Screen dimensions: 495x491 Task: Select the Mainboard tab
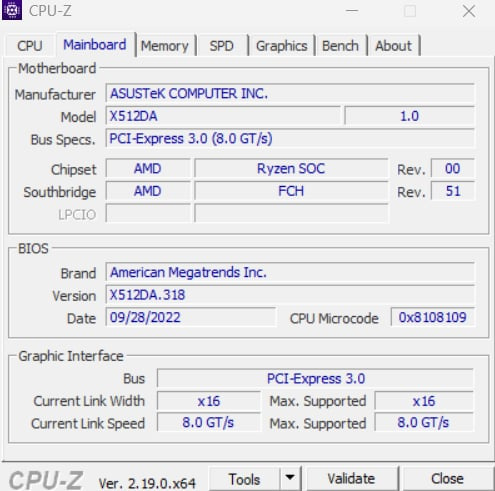click(x=95, y=45)
